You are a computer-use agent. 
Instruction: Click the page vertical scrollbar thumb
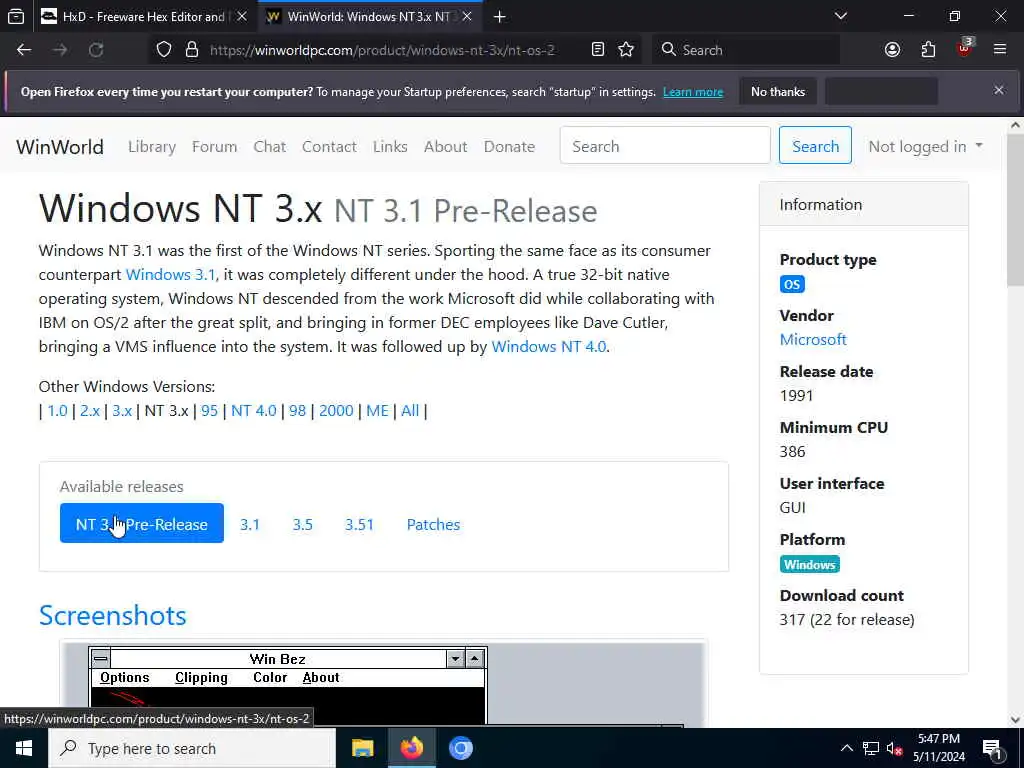coord(1016,210)
